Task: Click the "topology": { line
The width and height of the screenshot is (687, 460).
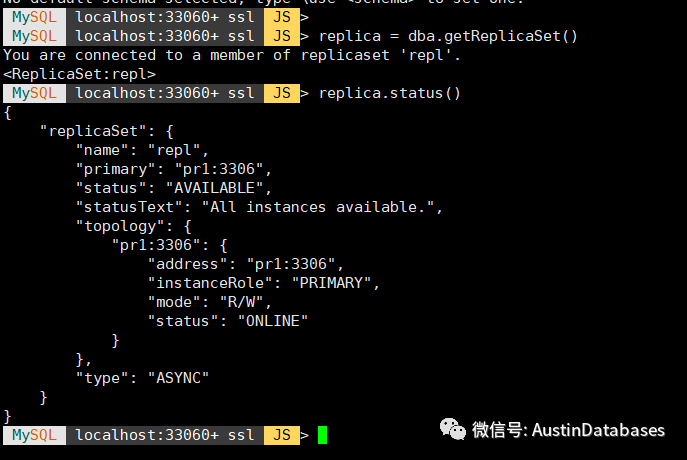Action: pos(134,226)
